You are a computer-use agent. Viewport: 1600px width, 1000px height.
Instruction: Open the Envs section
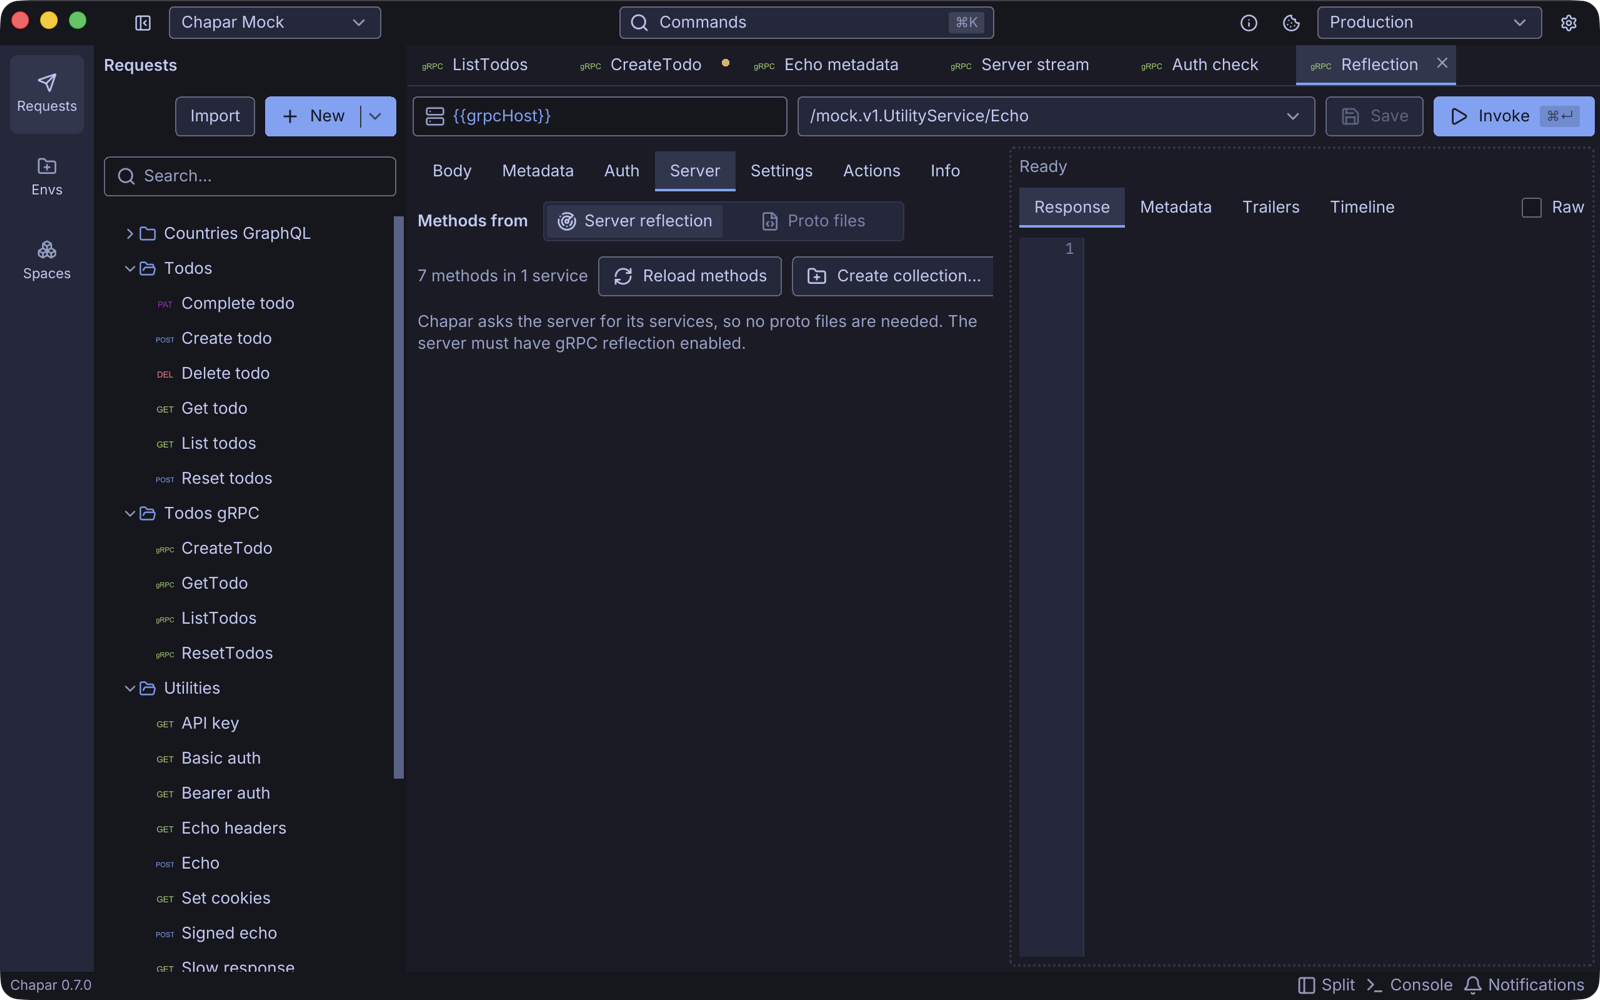[x=47, y=177]
